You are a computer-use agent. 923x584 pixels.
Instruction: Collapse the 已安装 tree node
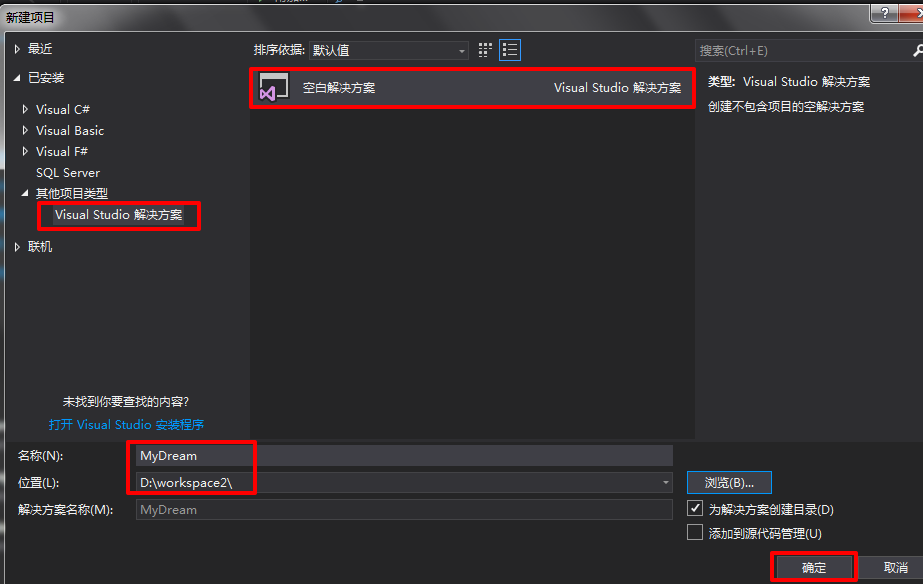pos(17,78)
